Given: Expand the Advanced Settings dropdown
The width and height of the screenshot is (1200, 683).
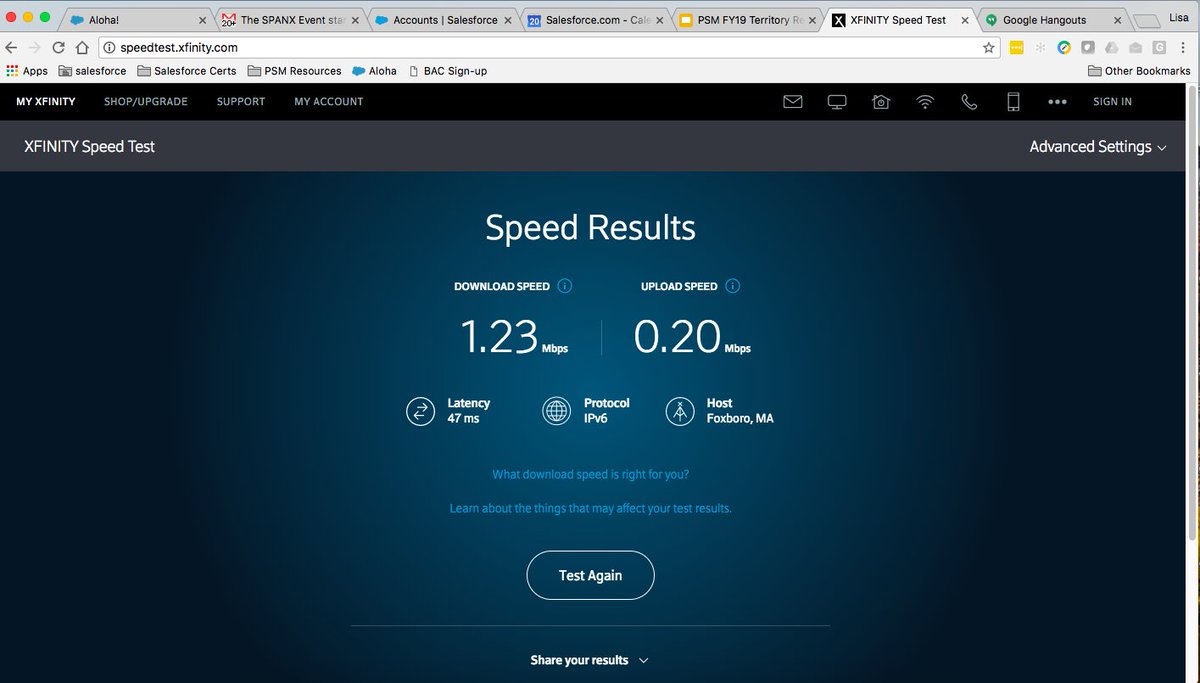Looking at the screenshot, I should [1098, 146].
